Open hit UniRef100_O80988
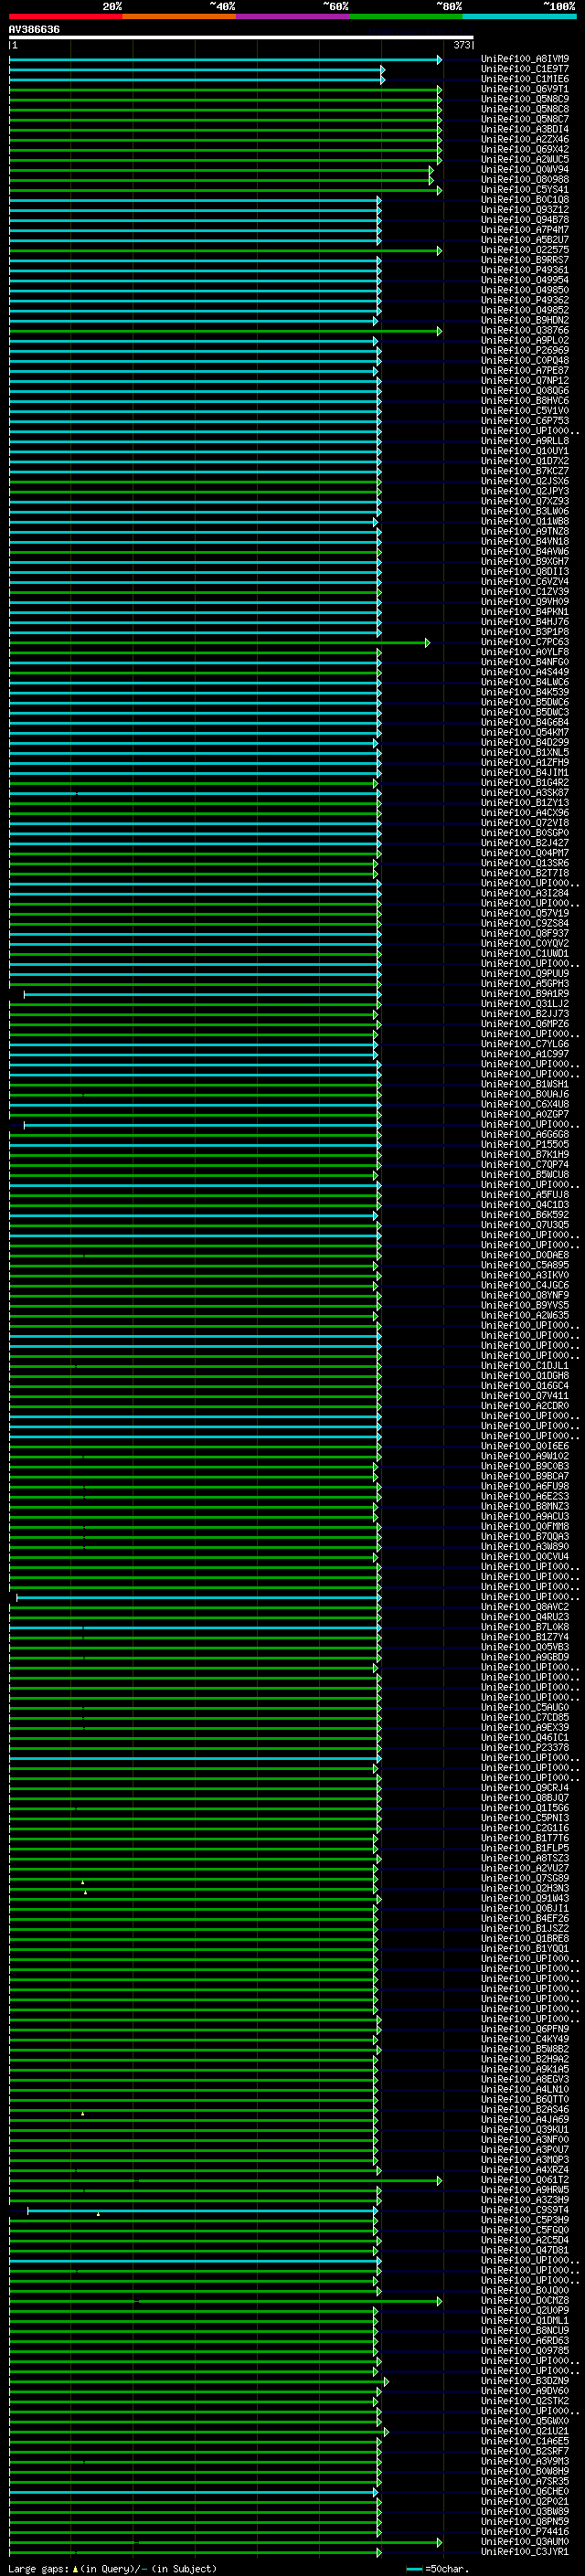The image size is (585, 2576). tap(525, 179)
